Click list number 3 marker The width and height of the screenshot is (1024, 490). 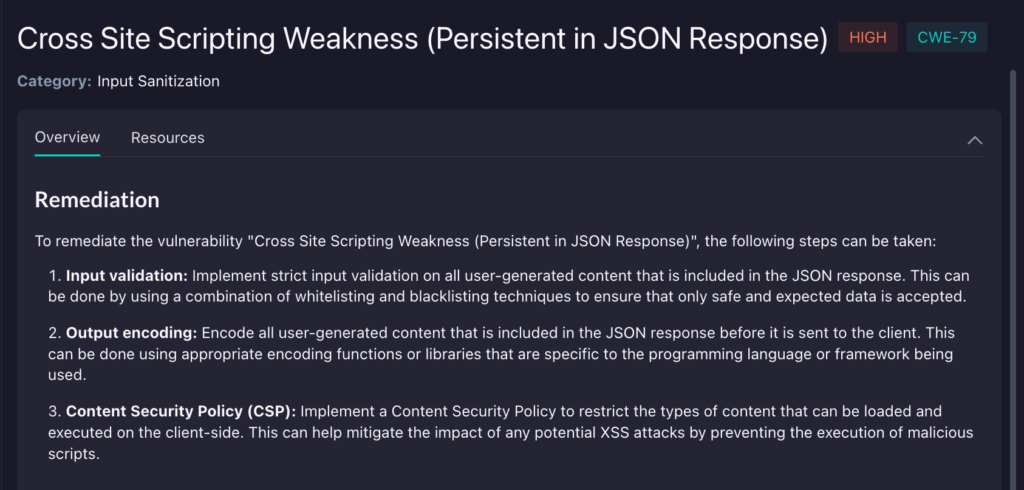54,411
